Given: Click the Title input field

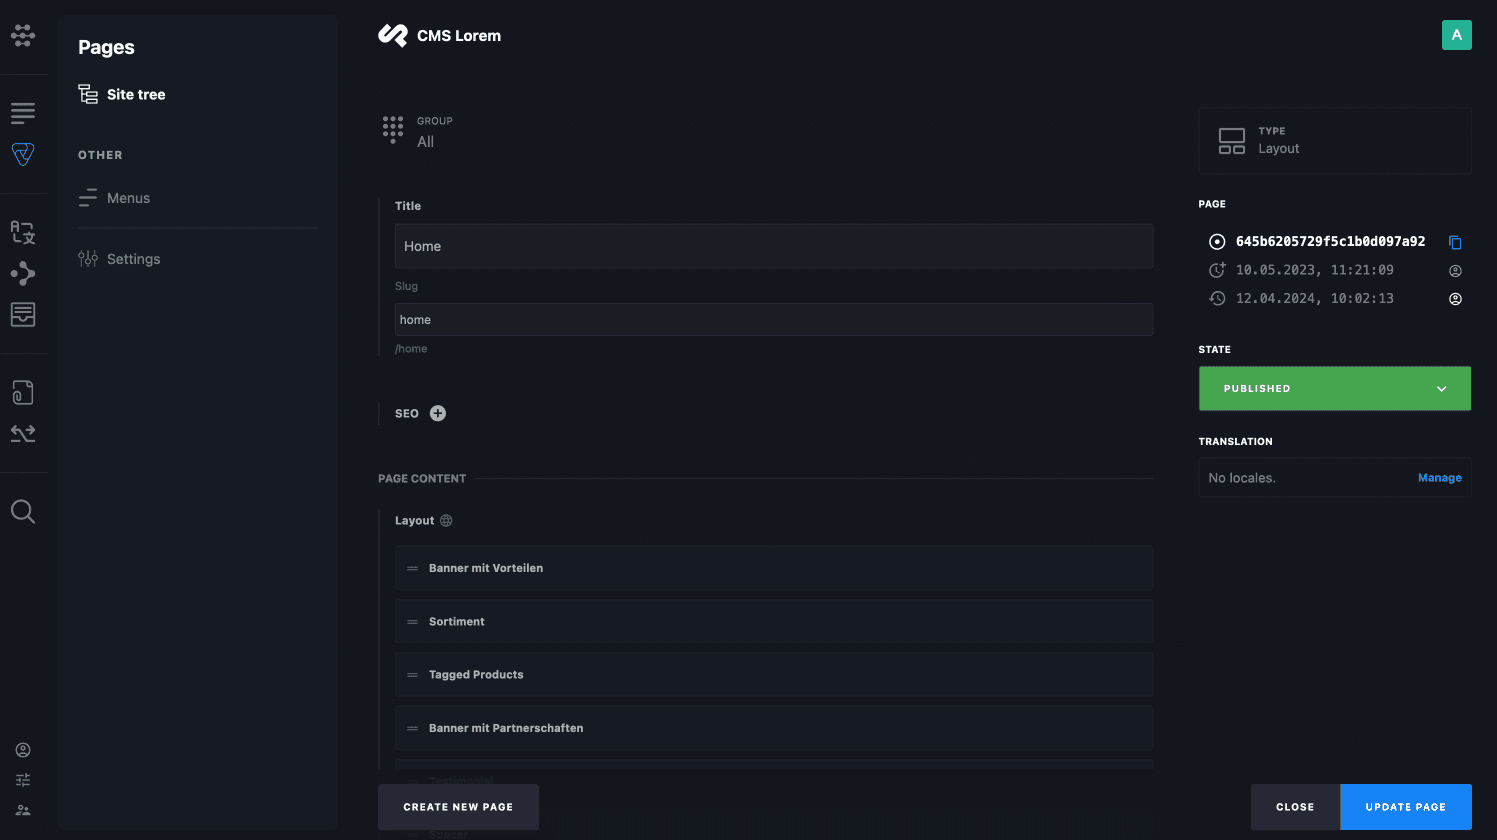Looking at the screenshot, I should [x=773, y=246].
